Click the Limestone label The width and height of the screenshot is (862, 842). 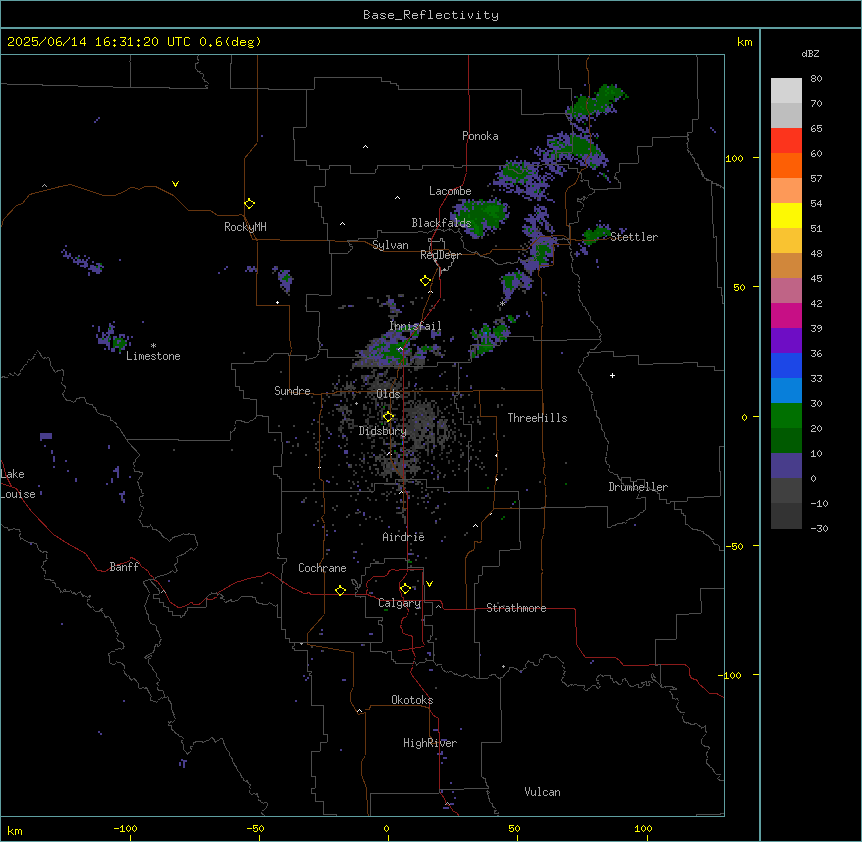click(x=153, y=356)
